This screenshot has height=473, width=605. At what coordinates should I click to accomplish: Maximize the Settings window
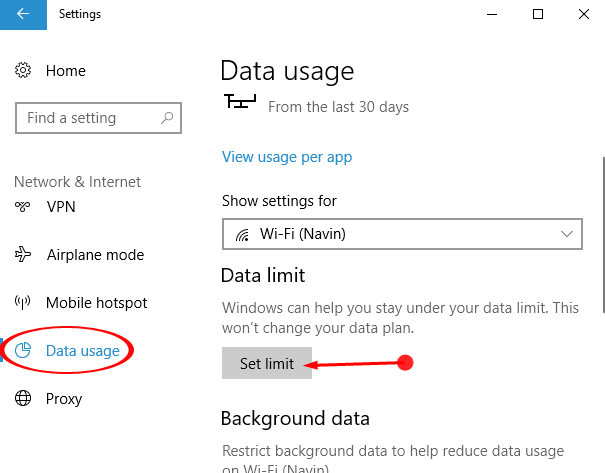point(538,14)
